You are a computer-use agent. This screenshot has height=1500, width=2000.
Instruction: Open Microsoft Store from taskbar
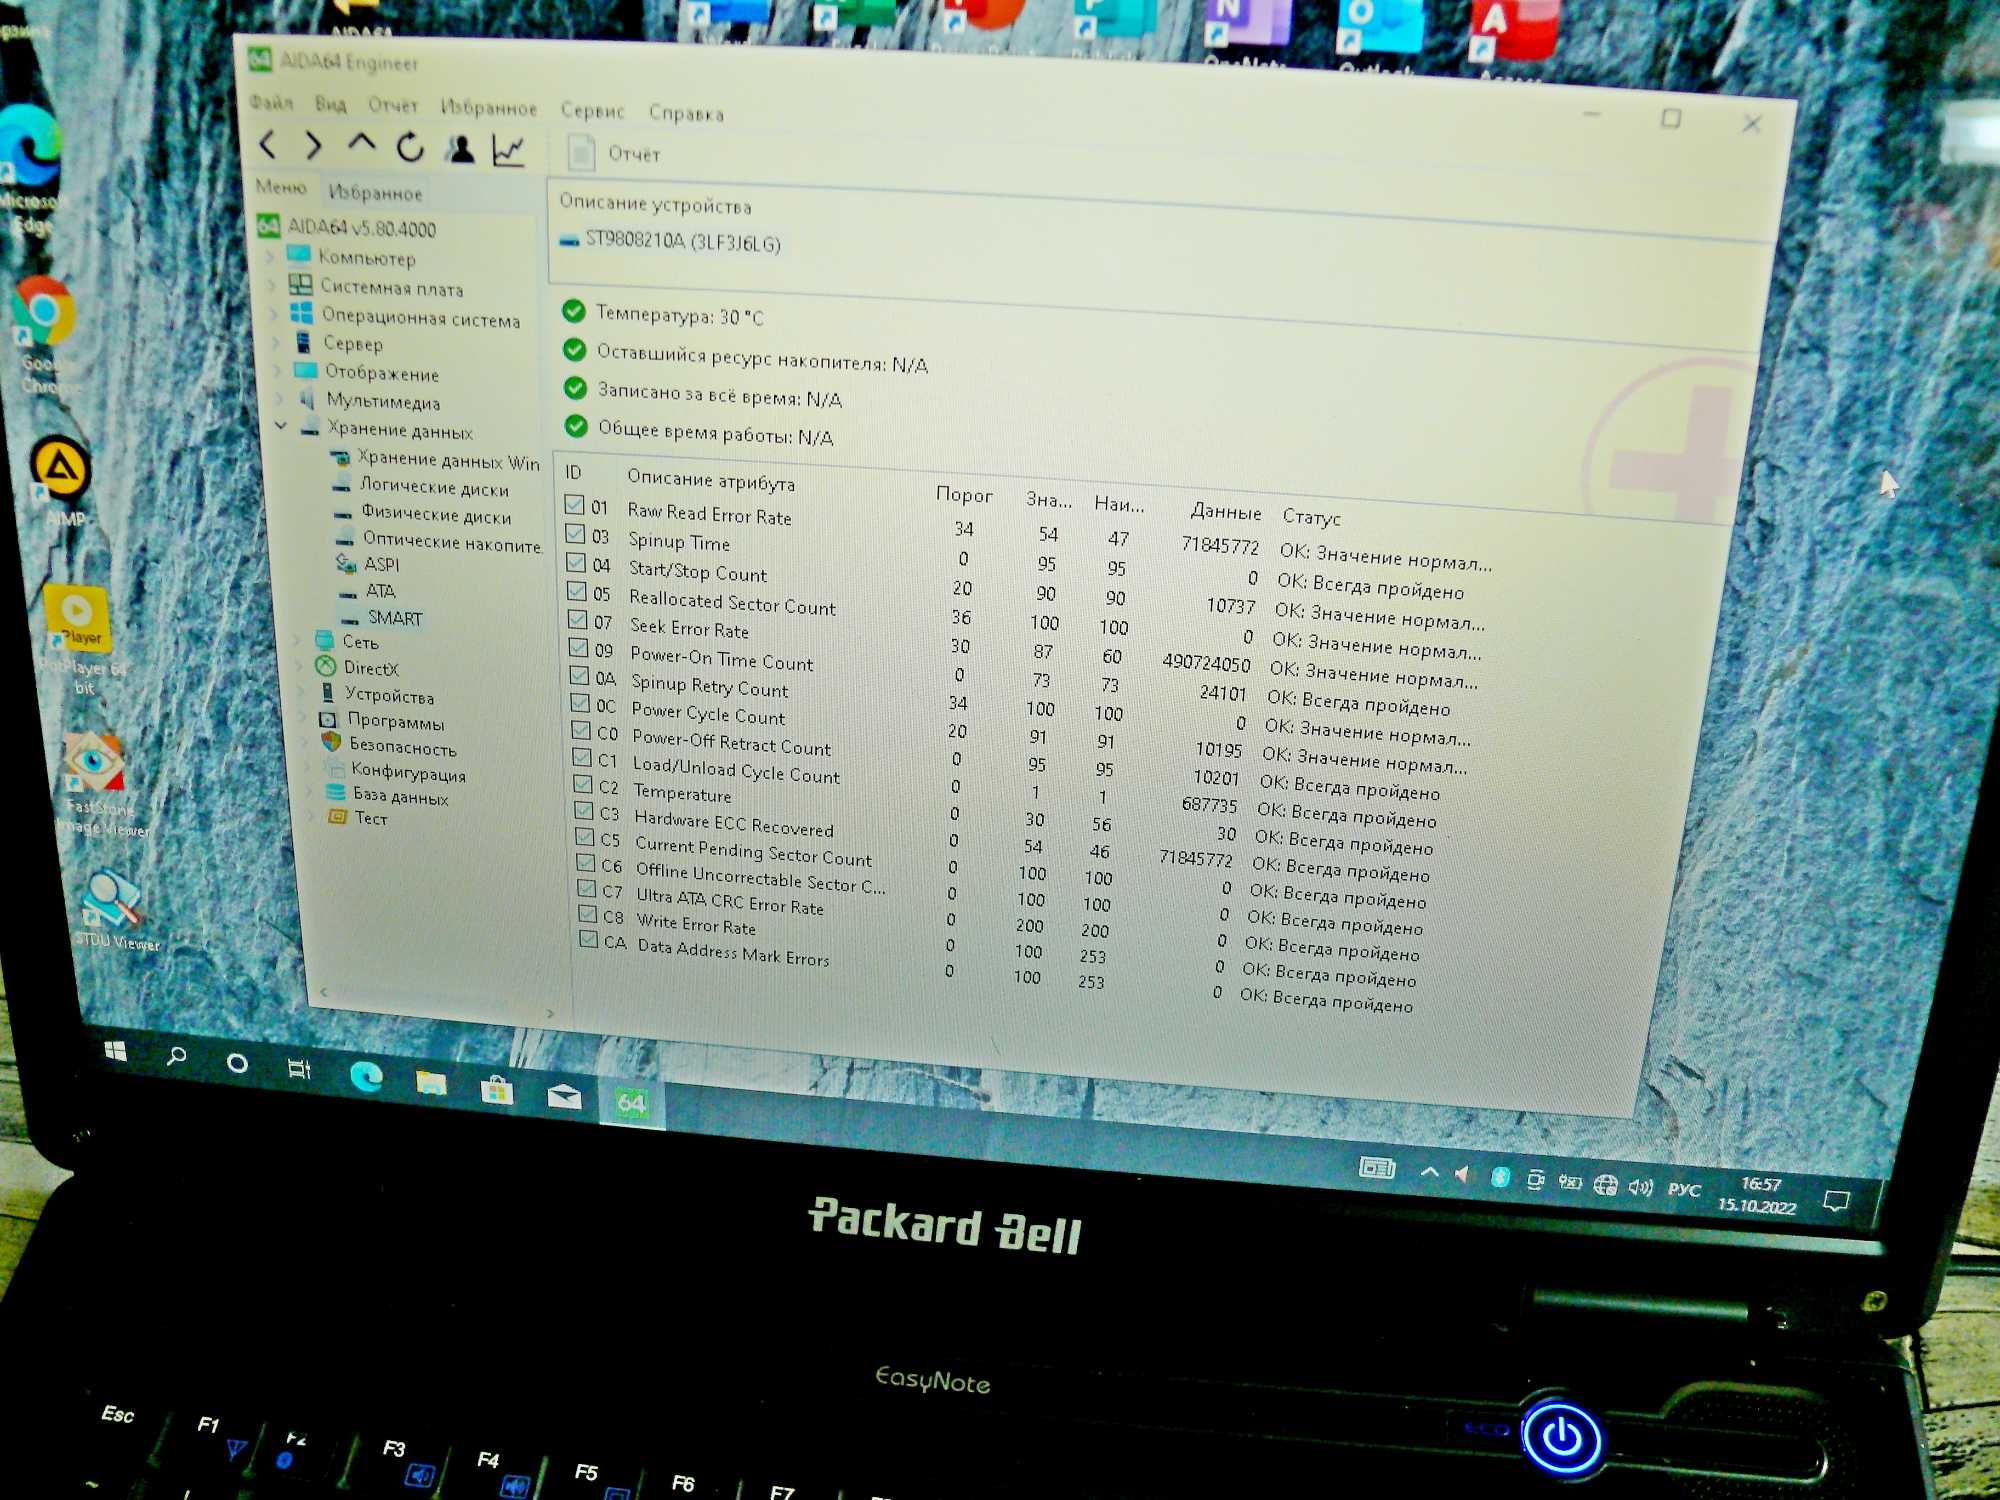(496, 1088)
